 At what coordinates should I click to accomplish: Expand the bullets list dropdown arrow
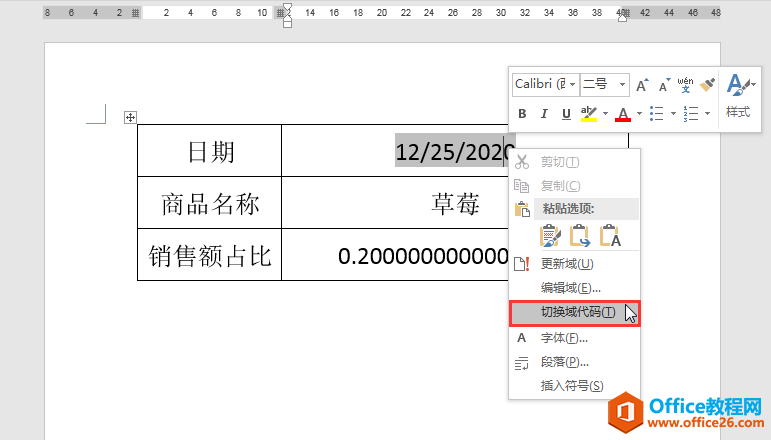[x=672, y=114]
